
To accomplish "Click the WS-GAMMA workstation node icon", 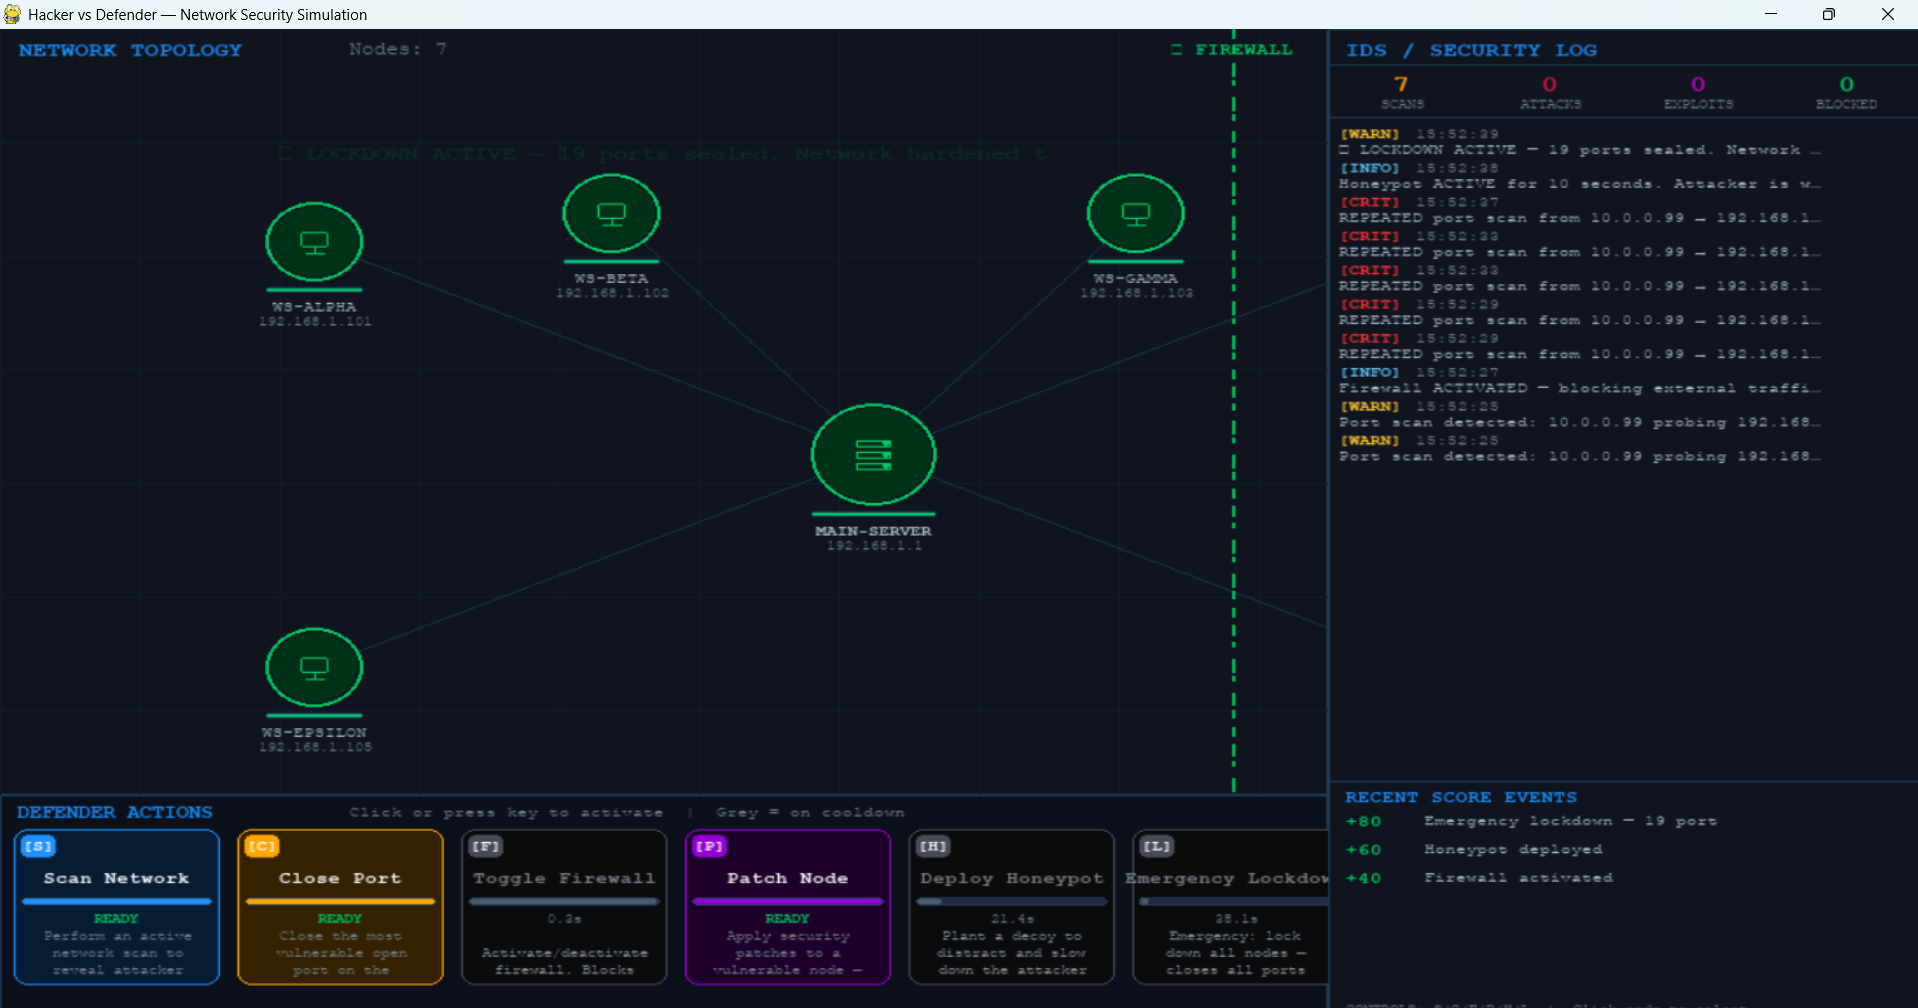I will pos(1135,213).
